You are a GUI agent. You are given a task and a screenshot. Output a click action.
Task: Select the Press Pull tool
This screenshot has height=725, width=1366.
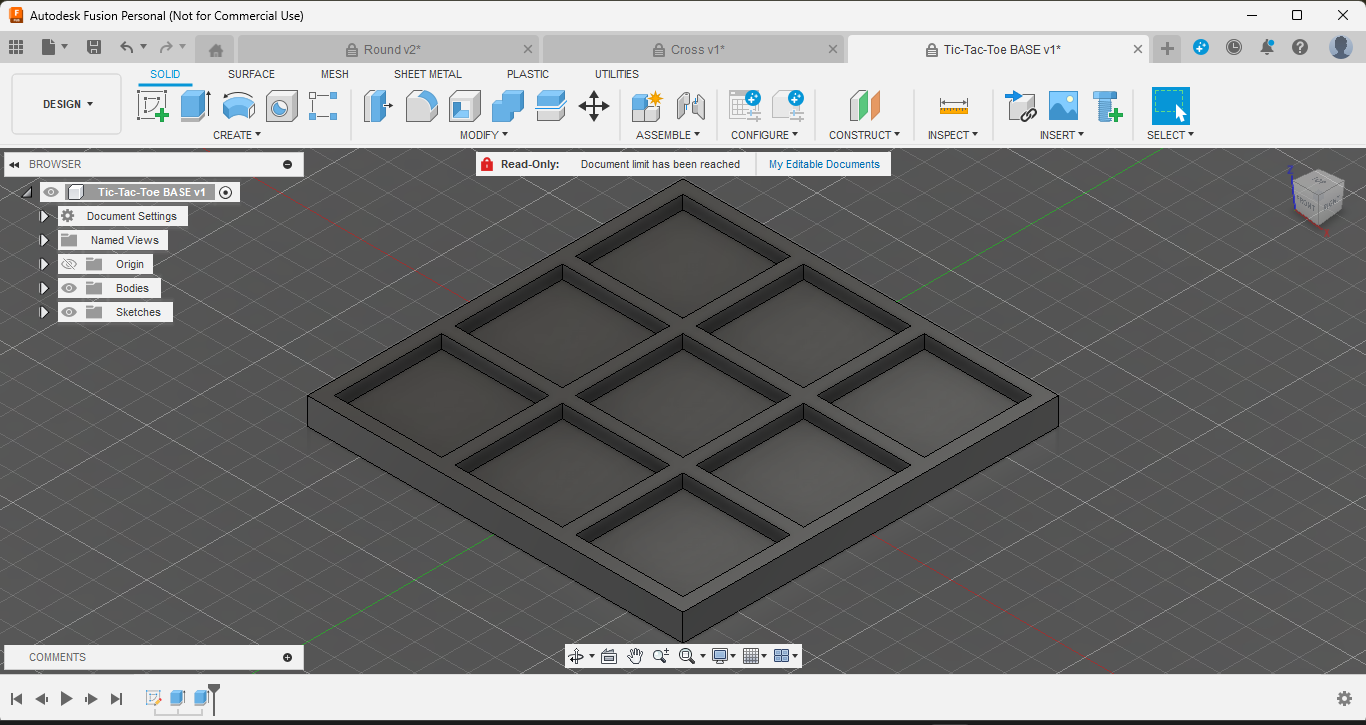coord(378,106)
